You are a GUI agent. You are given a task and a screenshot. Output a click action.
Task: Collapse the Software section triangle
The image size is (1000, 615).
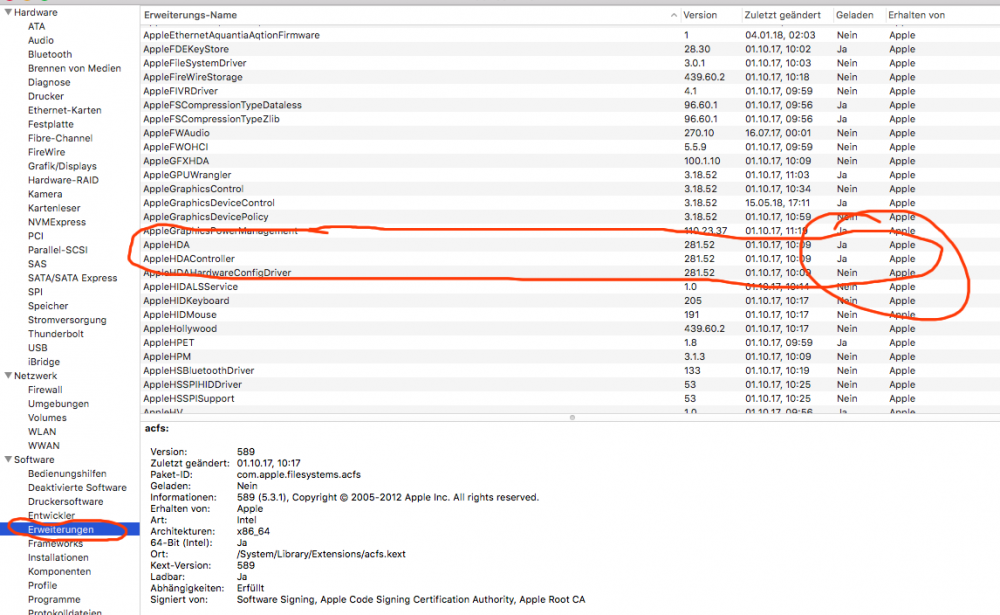coord(8,459)
